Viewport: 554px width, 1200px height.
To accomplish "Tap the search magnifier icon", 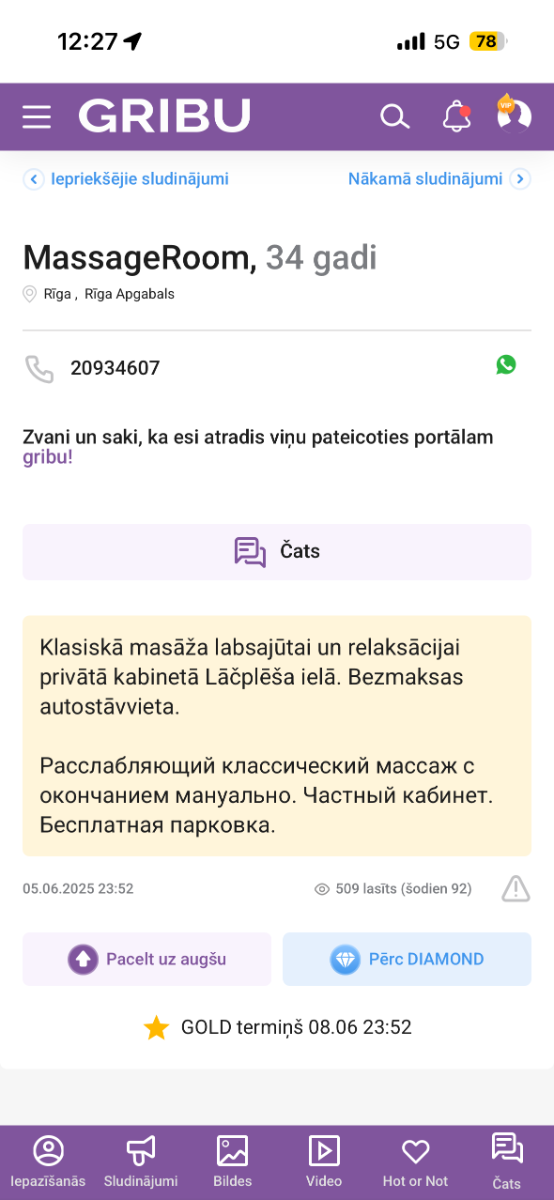I will click(395, 117).
